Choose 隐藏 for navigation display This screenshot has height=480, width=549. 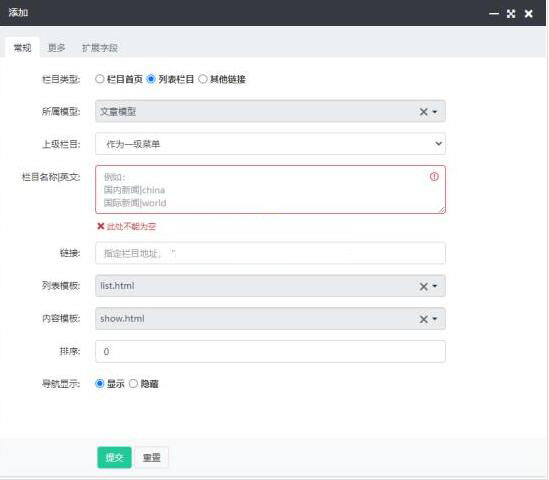pyautogui.click(x=133, y=383)
